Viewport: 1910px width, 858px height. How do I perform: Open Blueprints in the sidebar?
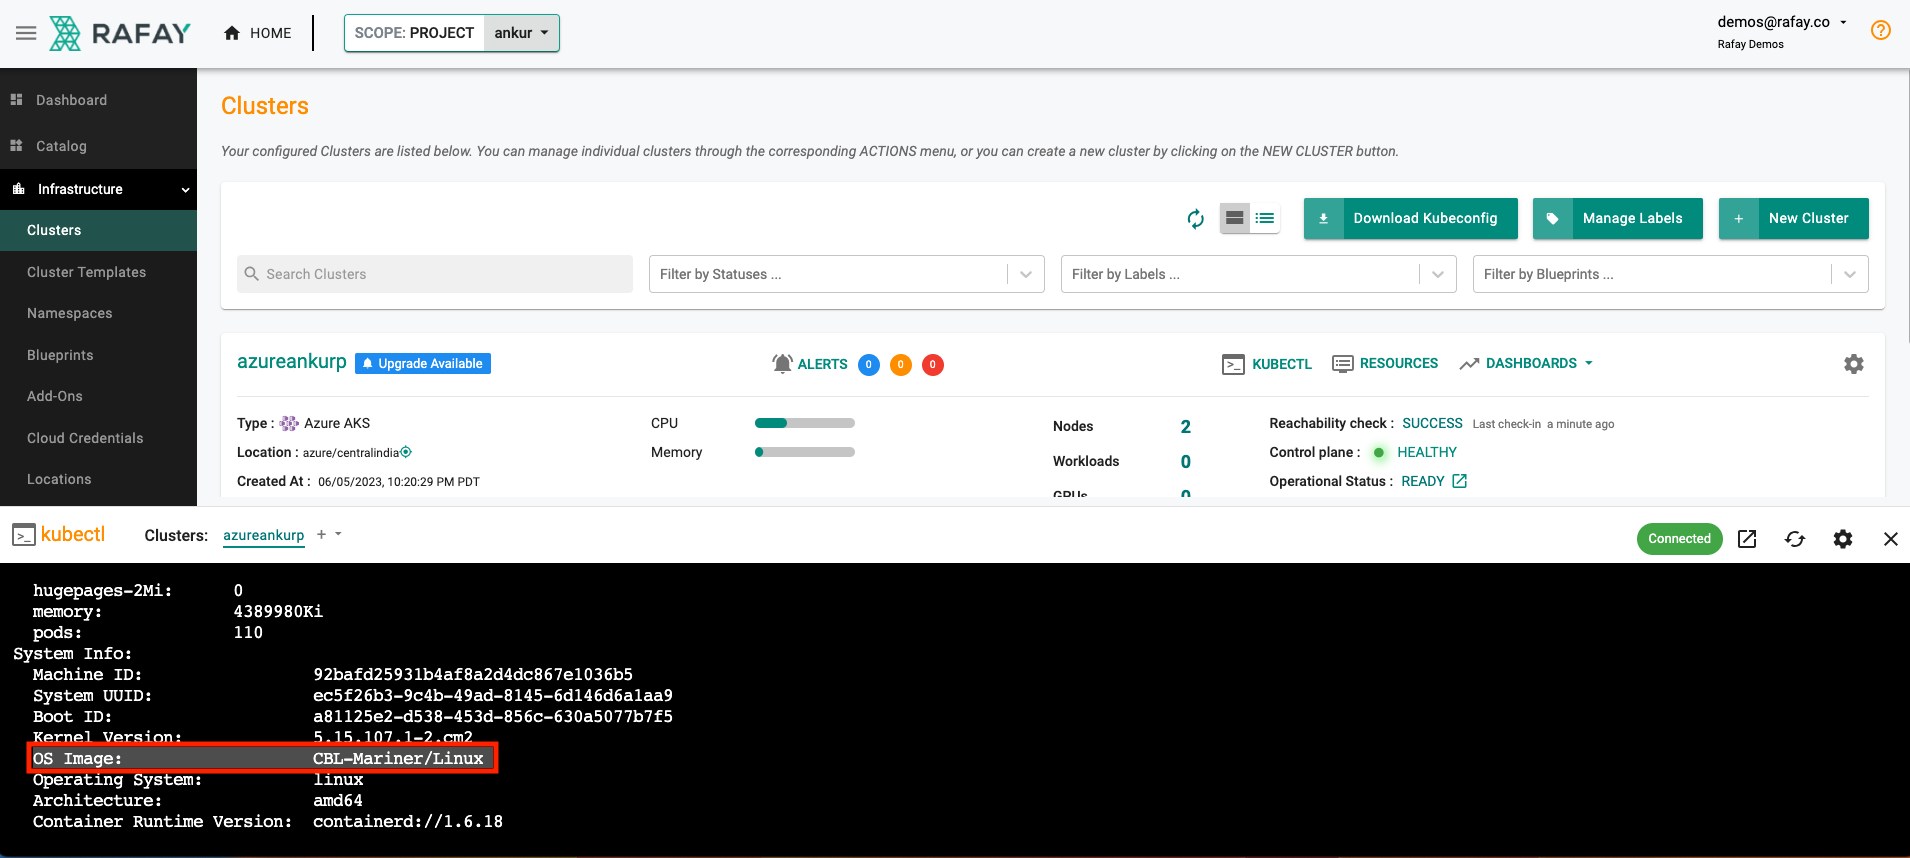tap(60, 355)
